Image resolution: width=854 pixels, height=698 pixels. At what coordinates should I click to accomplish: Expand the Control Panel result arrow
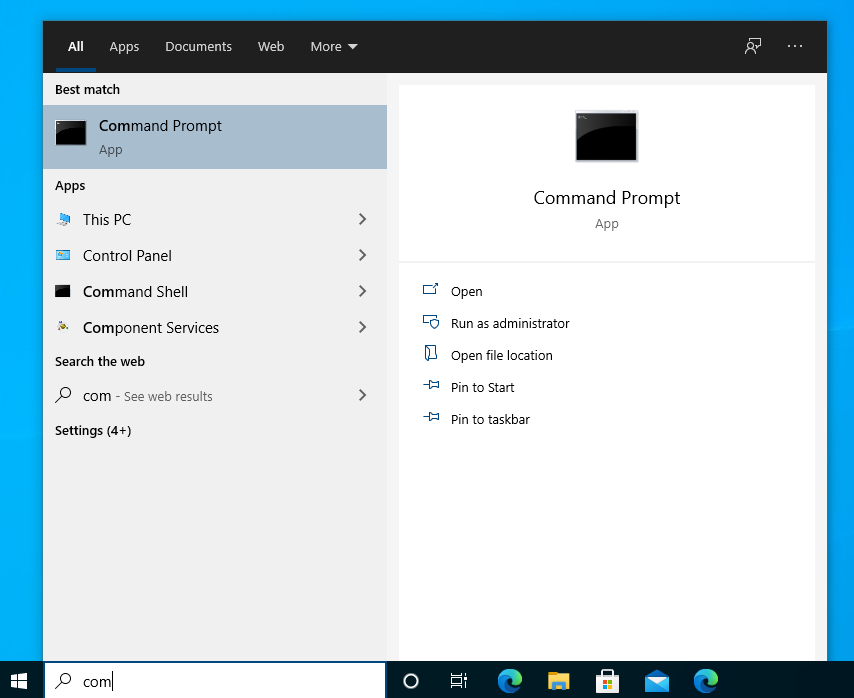(362, 255)
